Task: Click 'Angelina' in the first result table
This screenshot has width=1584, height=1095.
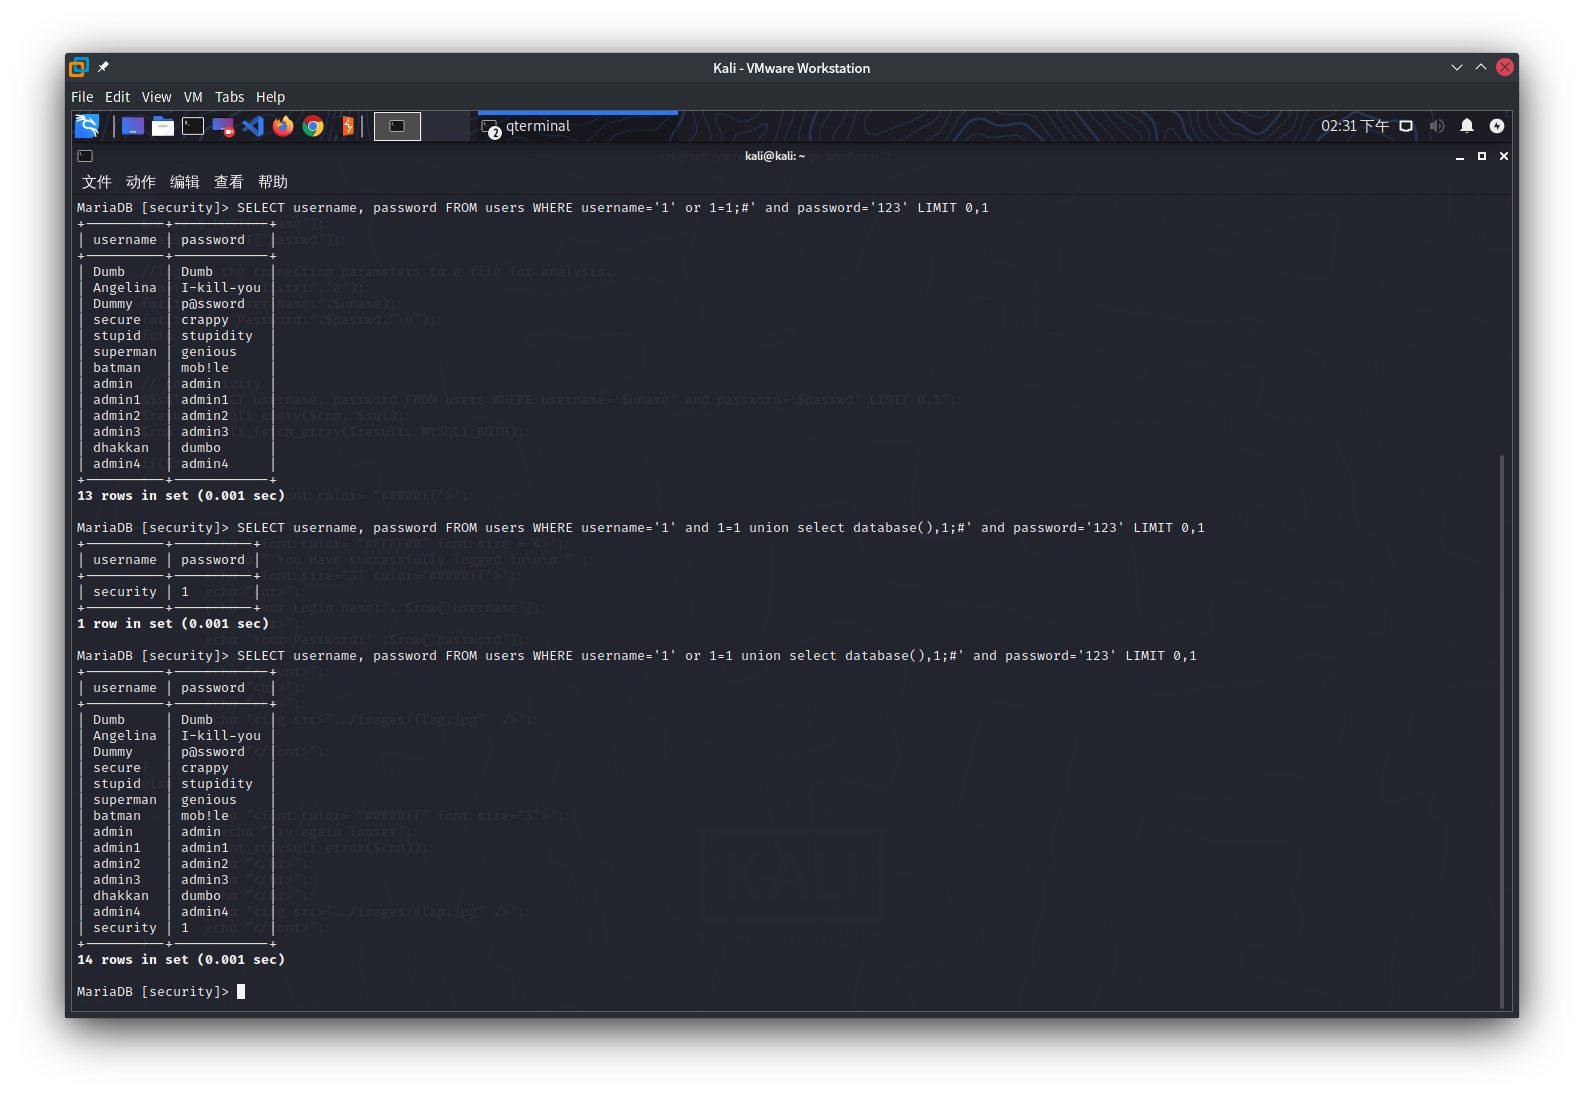Action: [x=125, y=288]
